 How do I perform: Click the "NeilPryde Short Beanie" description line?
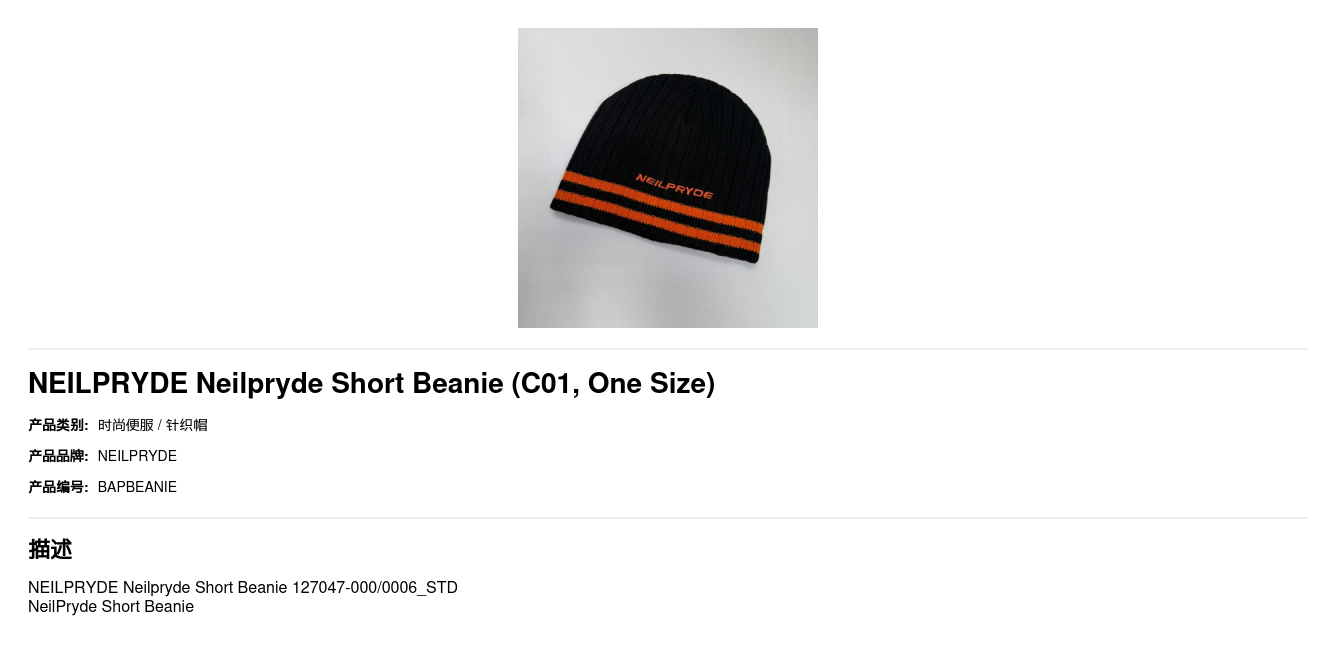pos(111,606)
